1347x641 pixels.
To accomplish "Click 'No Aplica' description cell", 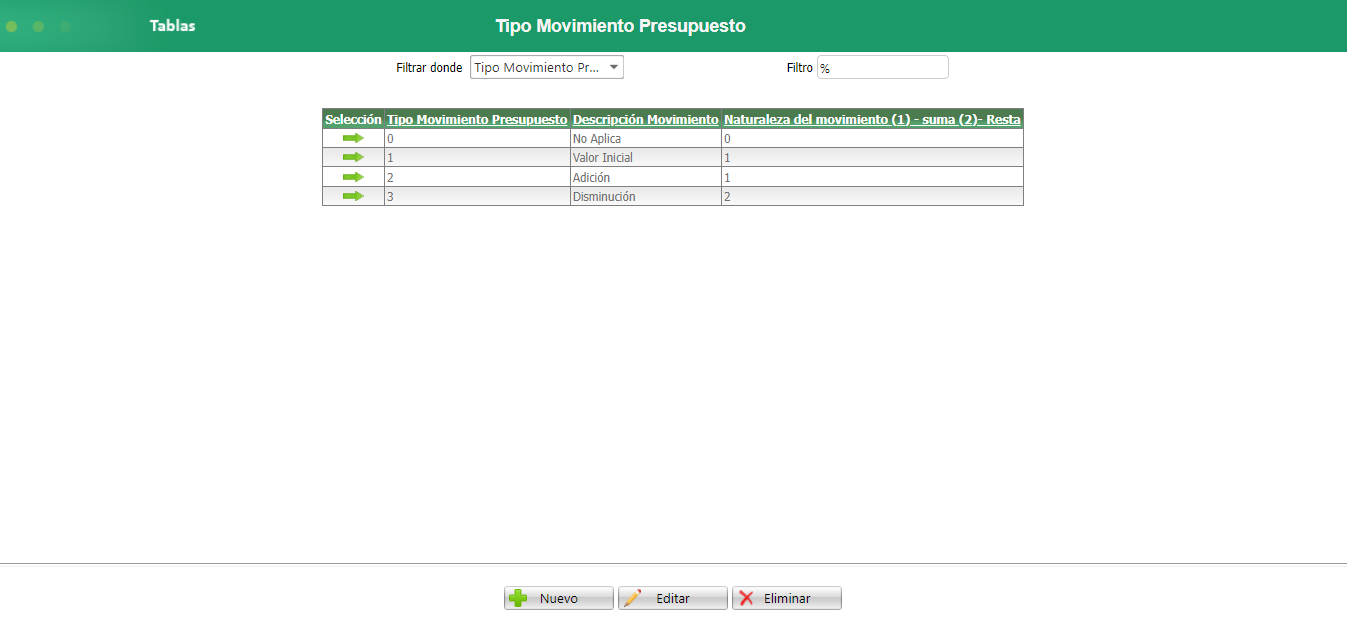I will [x=645, y=138].
